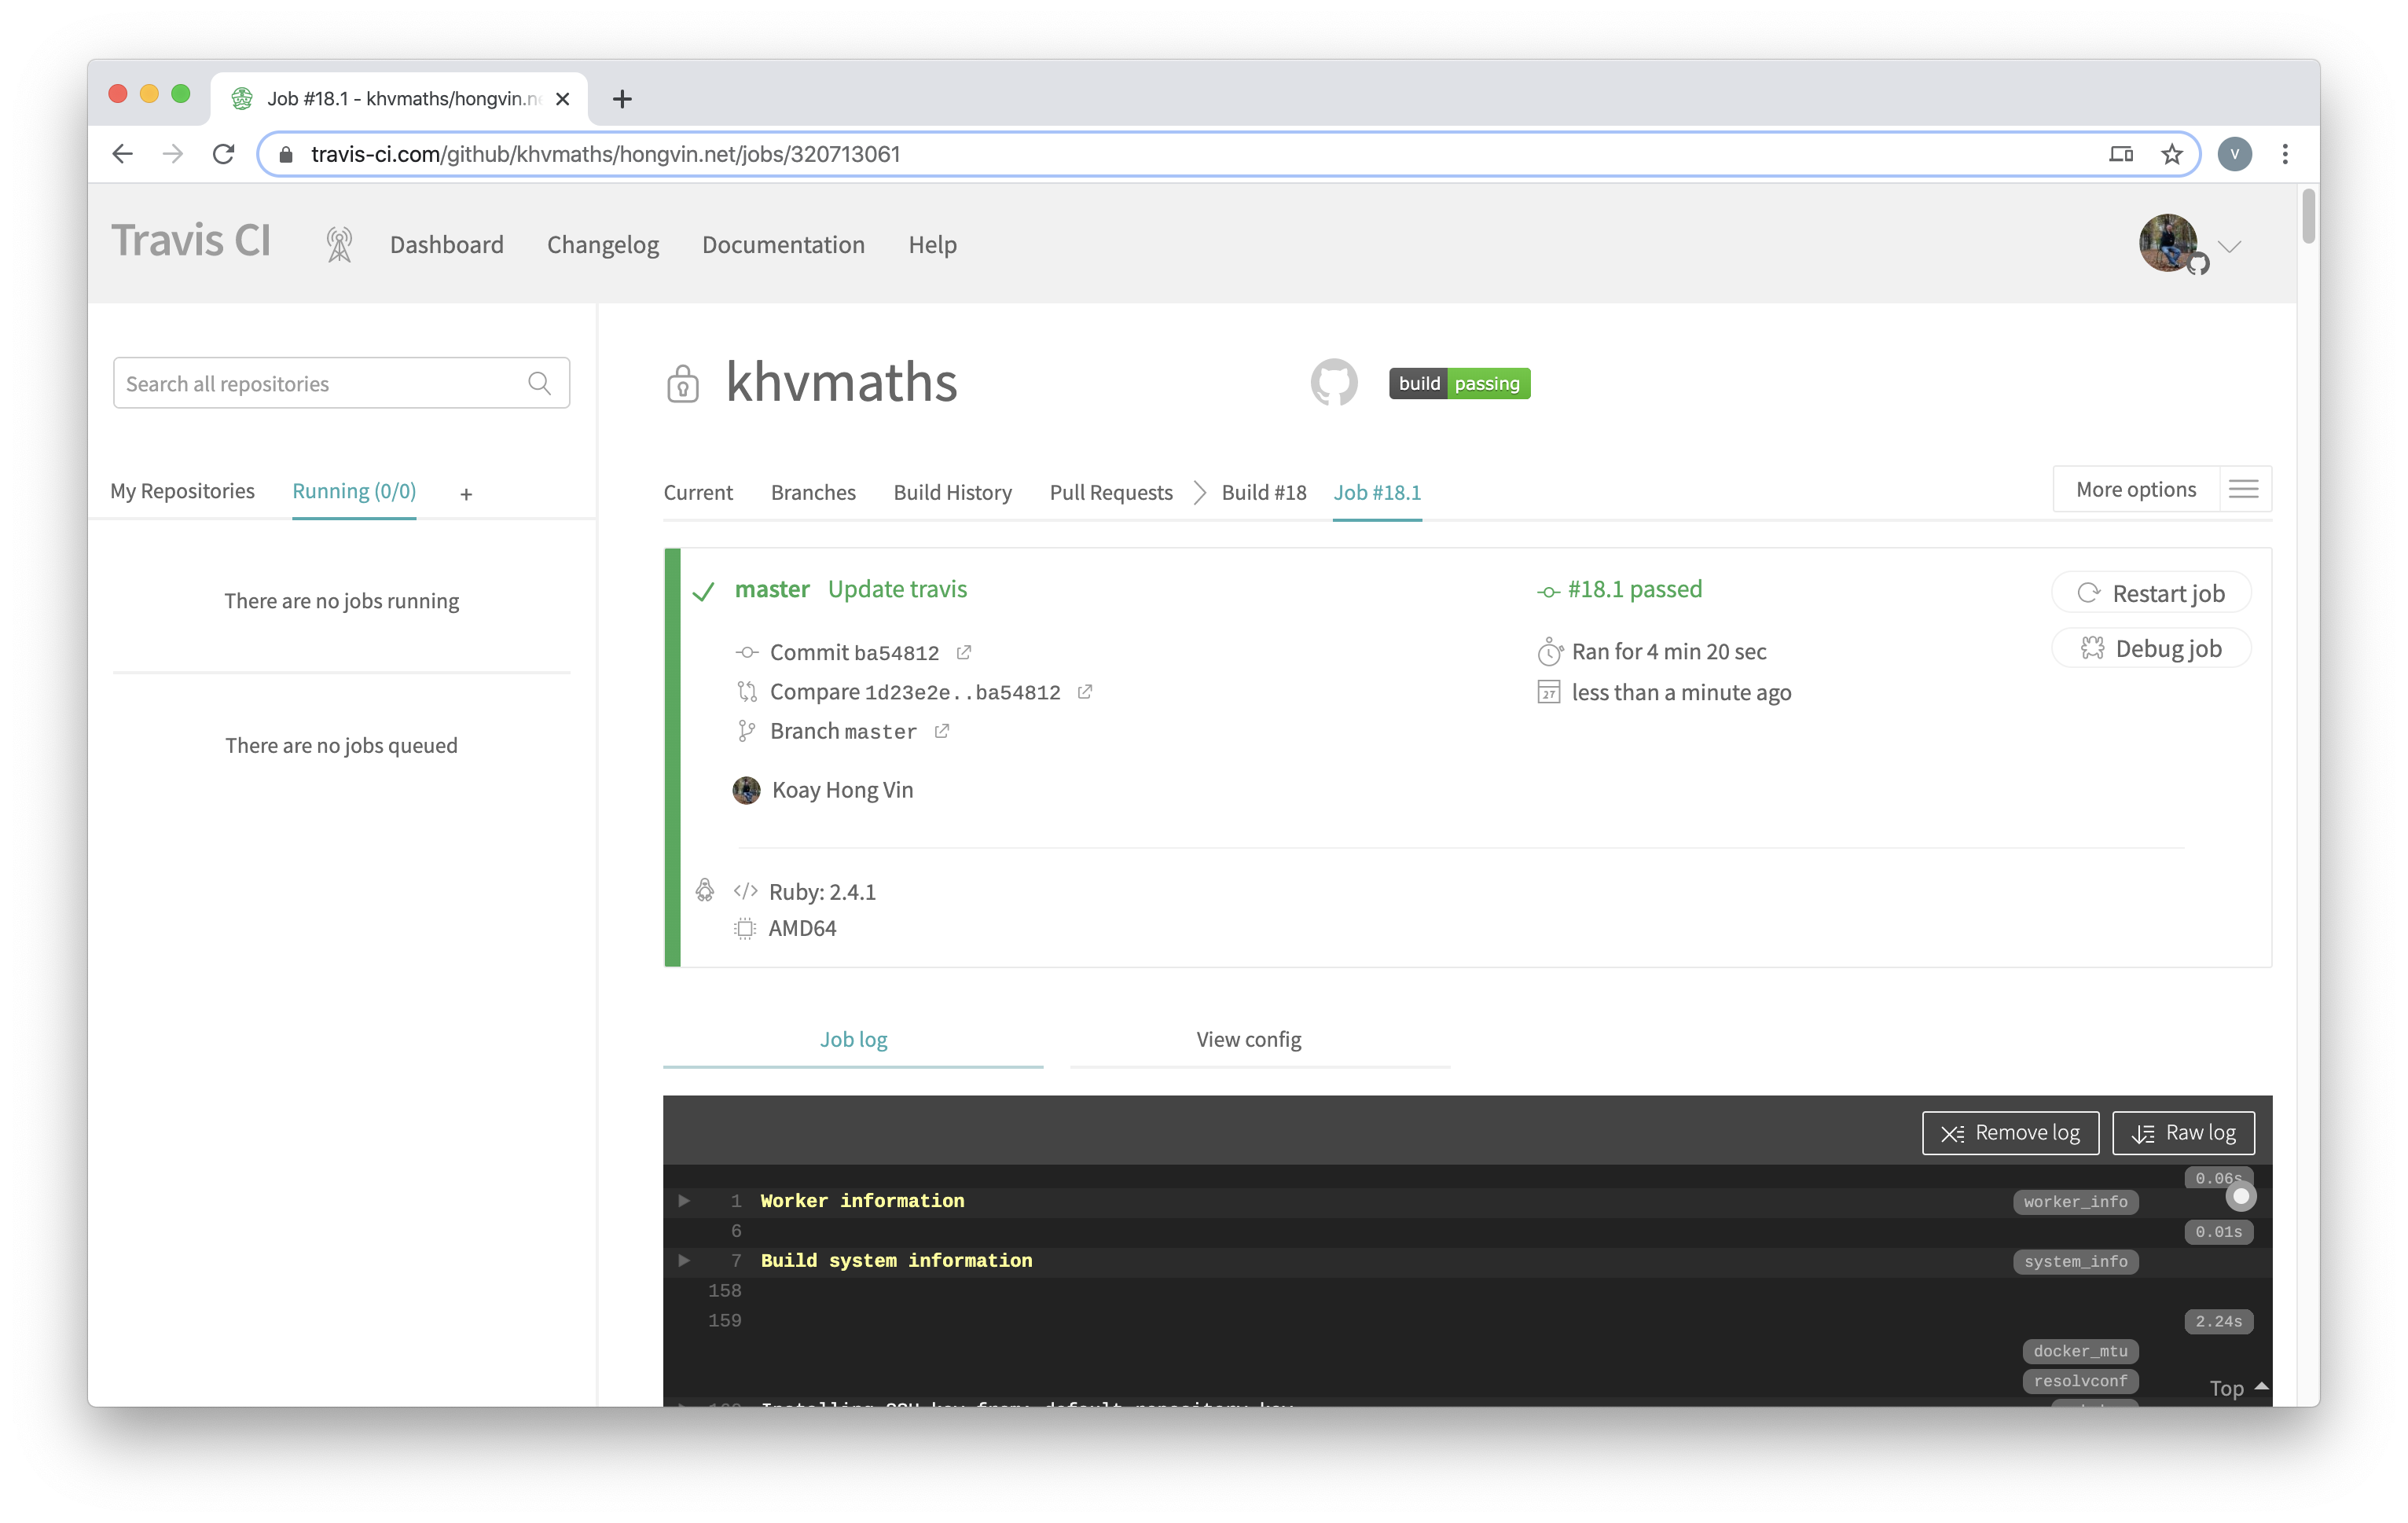
Task: Click the build passing status badge
Action: pos(1459,383)
